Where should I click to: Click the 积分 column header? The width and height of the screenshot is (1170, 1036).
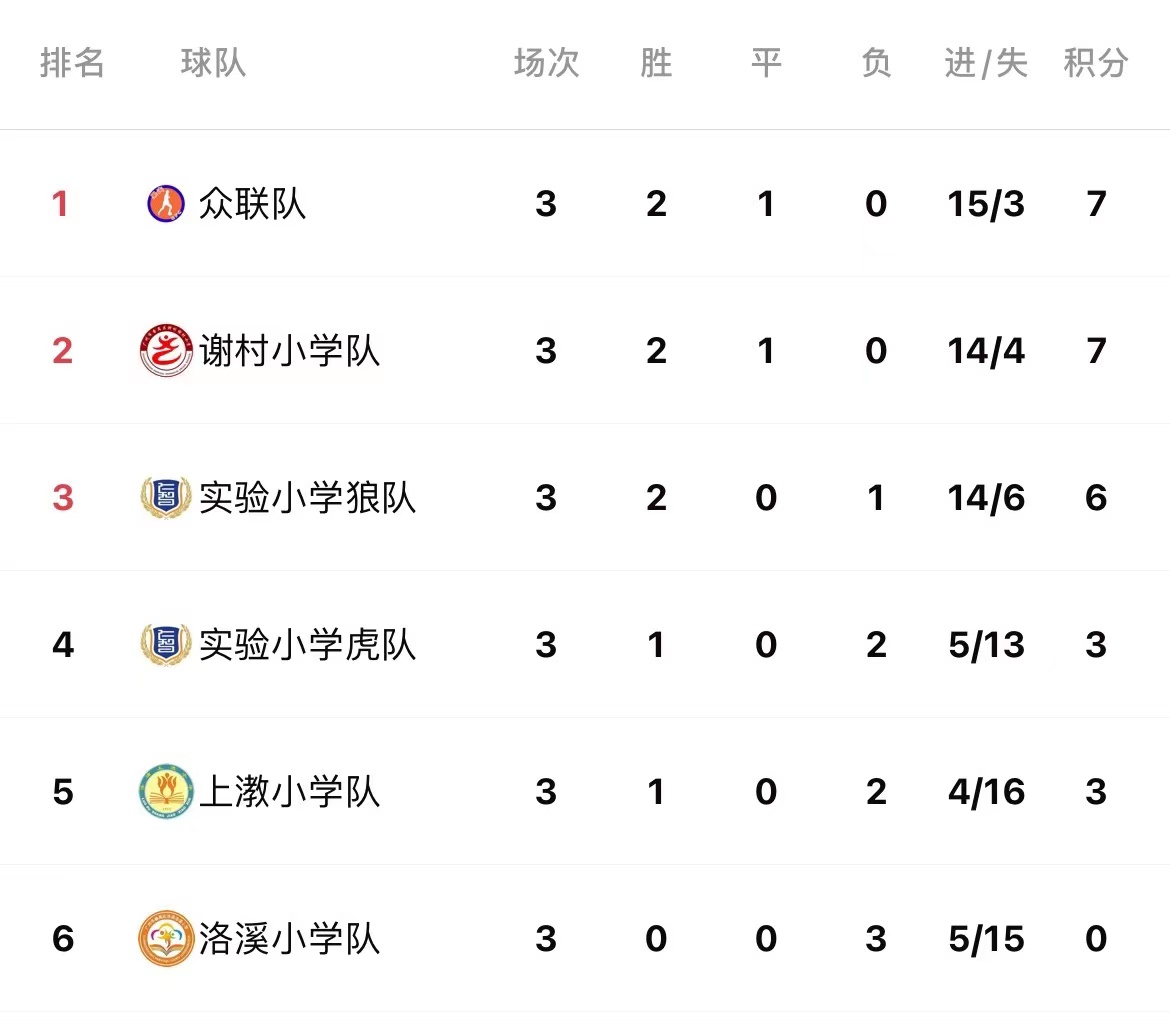click(1096, 63)
